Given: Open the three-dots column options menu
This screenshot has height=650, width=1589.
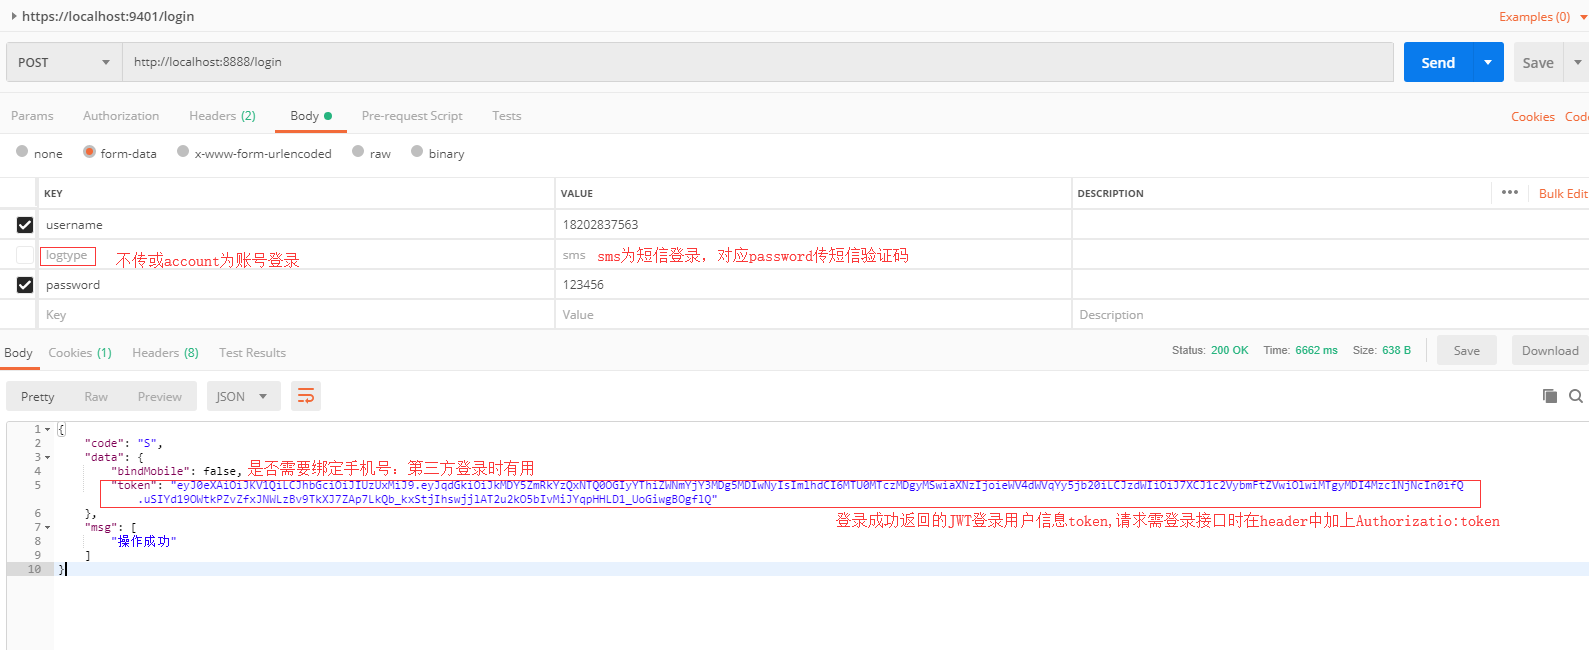Looking at the screenshot, I should pyautogui.click(x=1509, y=193).
